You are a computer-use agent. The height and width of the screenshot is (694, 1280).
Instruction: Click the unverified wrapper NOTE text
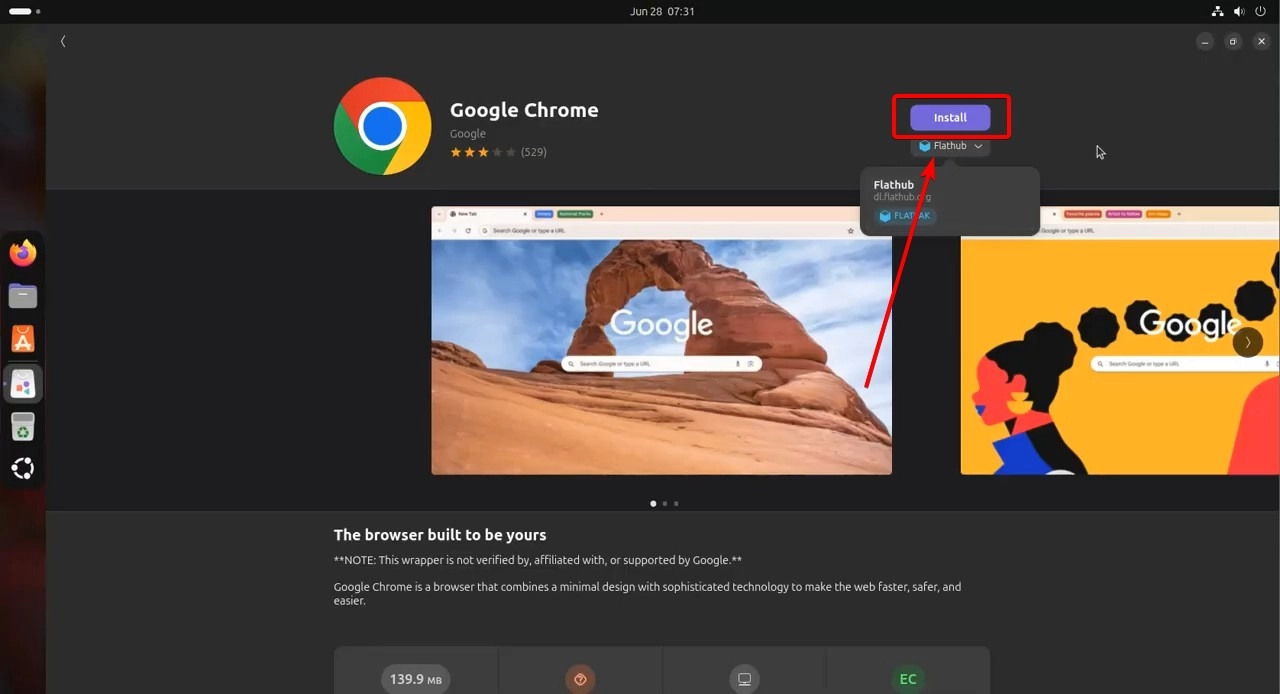pos(538,560)
